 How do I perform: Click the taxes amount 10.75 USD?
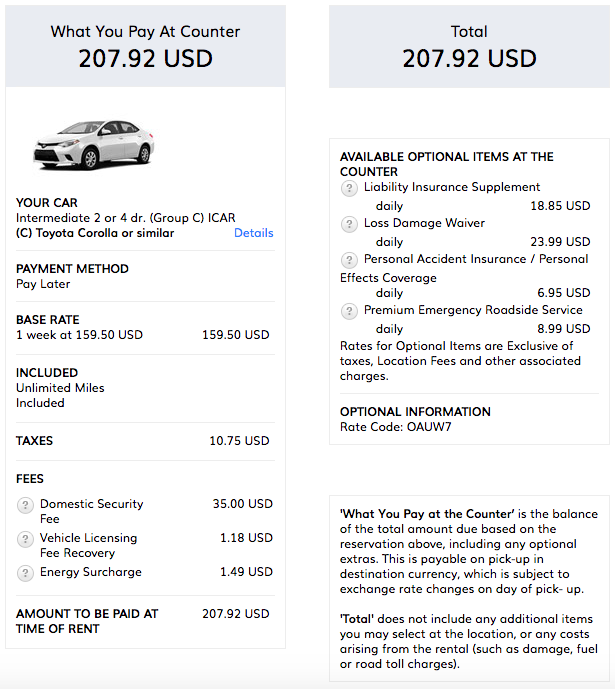coord(239,441)
